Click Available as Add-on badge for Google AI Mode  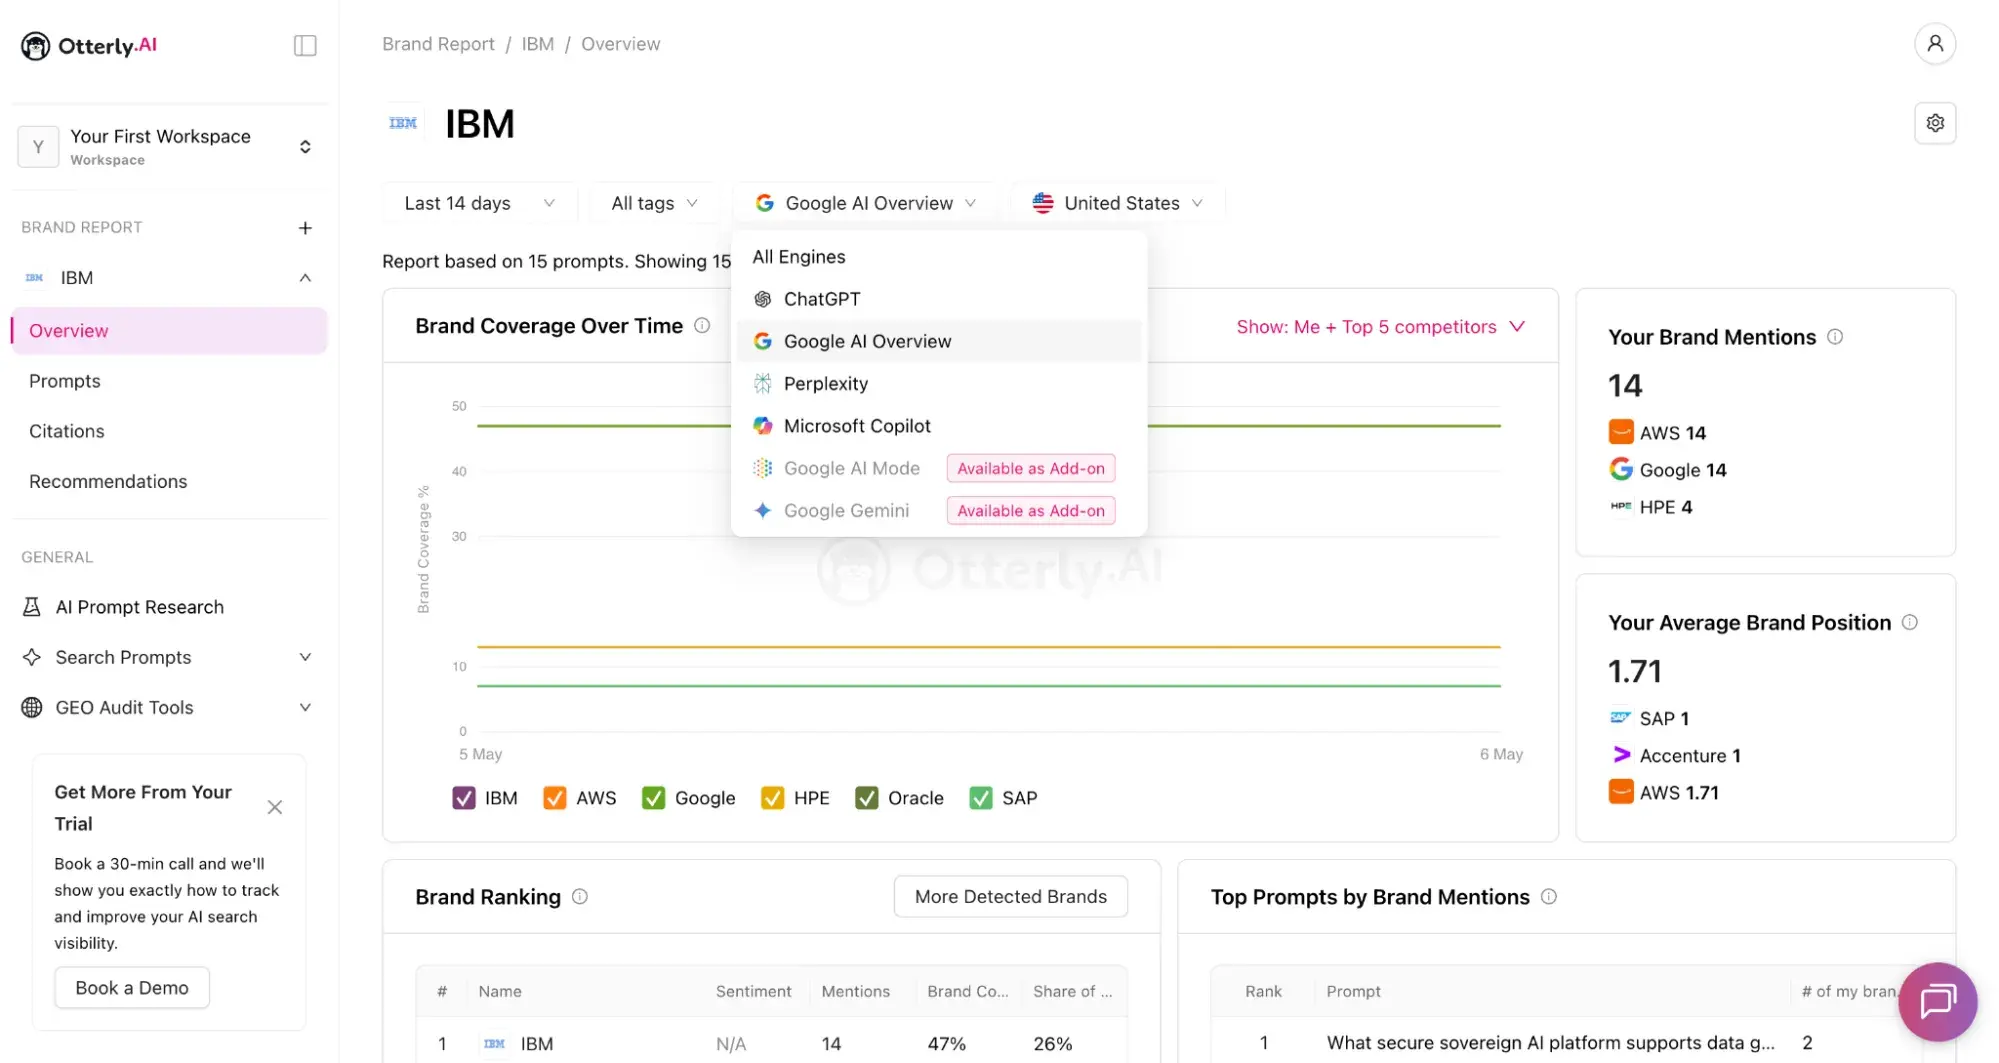tap(1031, 468)
